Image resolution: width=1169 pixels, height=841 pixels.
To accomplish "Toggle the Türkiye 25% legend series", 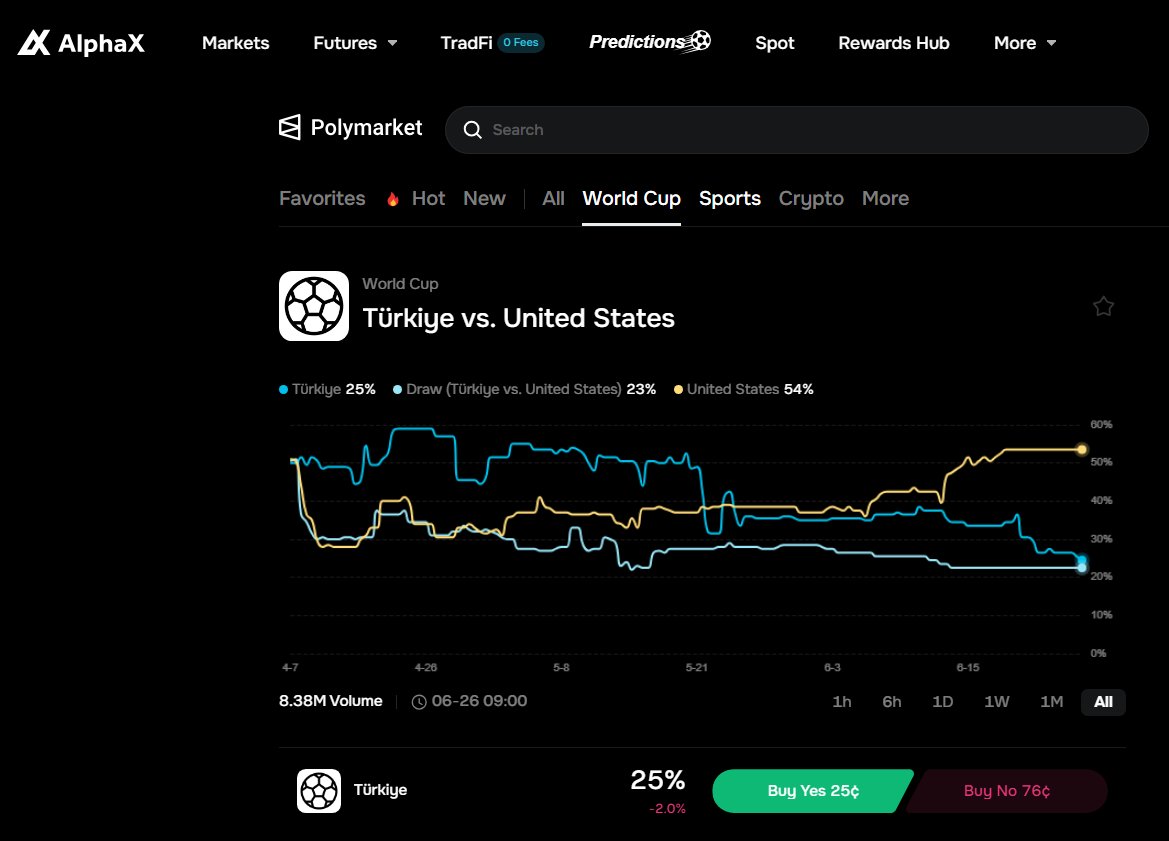I will [x=327, y=389].
